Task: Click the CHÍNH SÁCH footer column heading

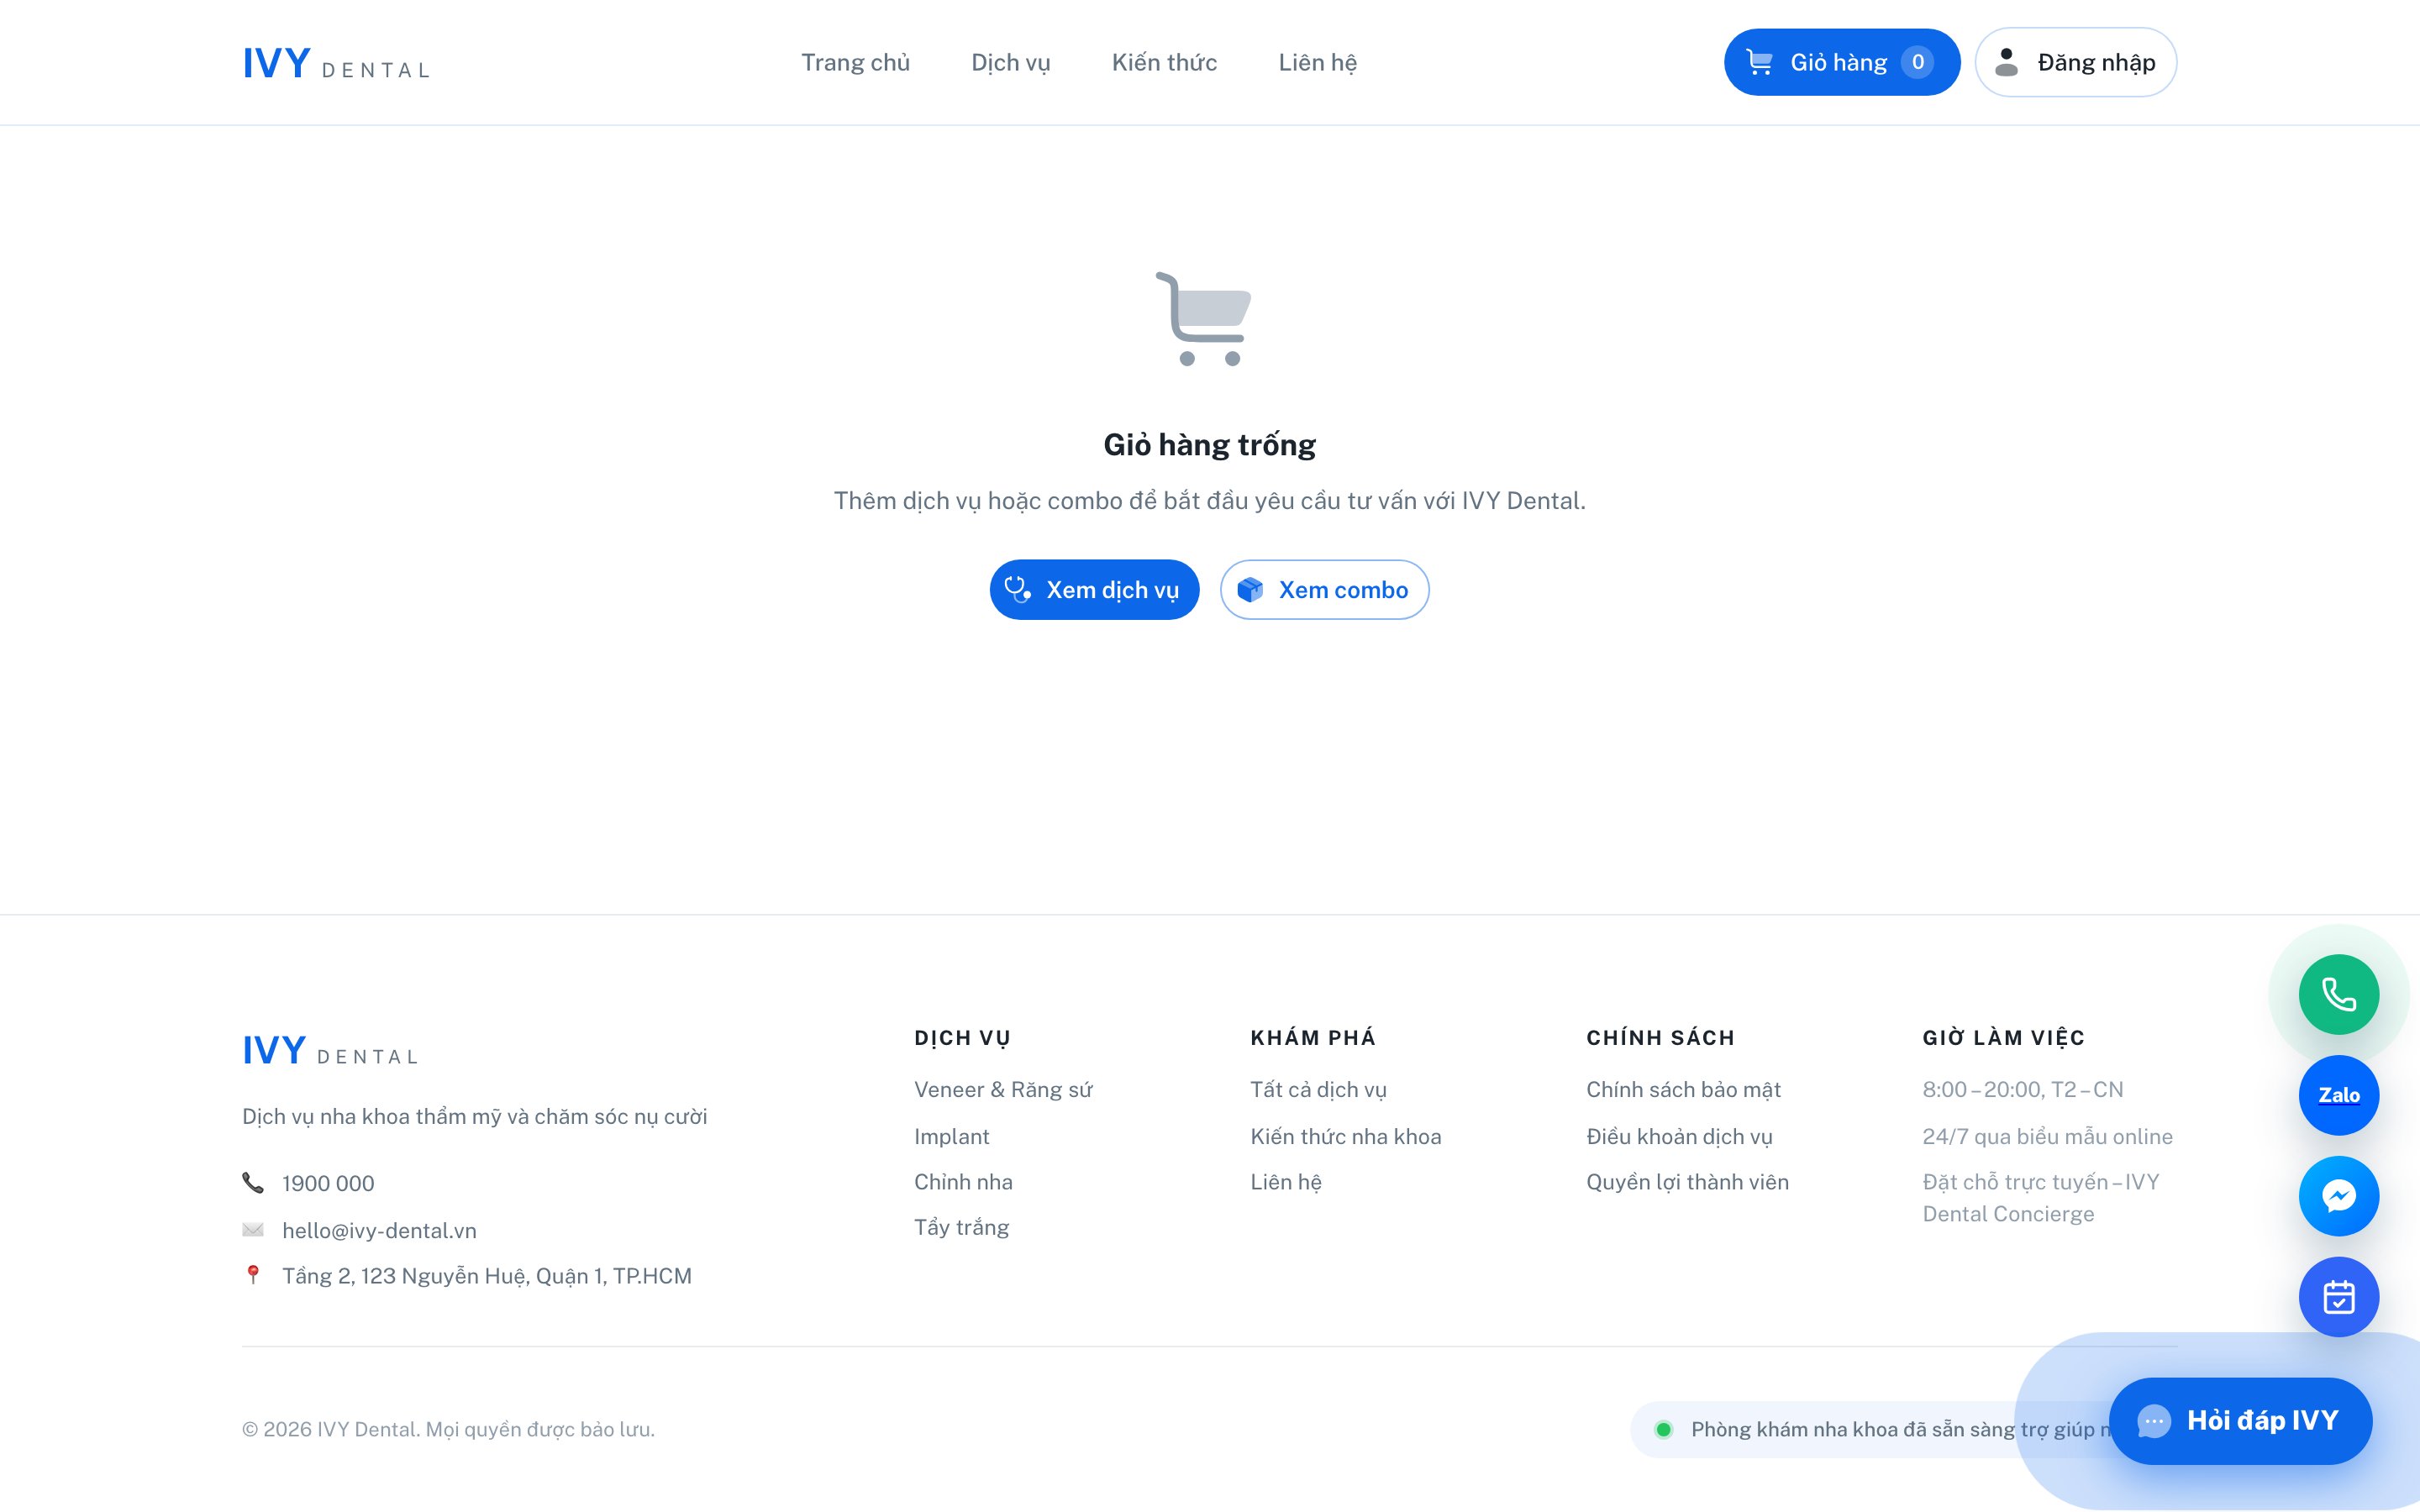Action: point(1660,1038)
